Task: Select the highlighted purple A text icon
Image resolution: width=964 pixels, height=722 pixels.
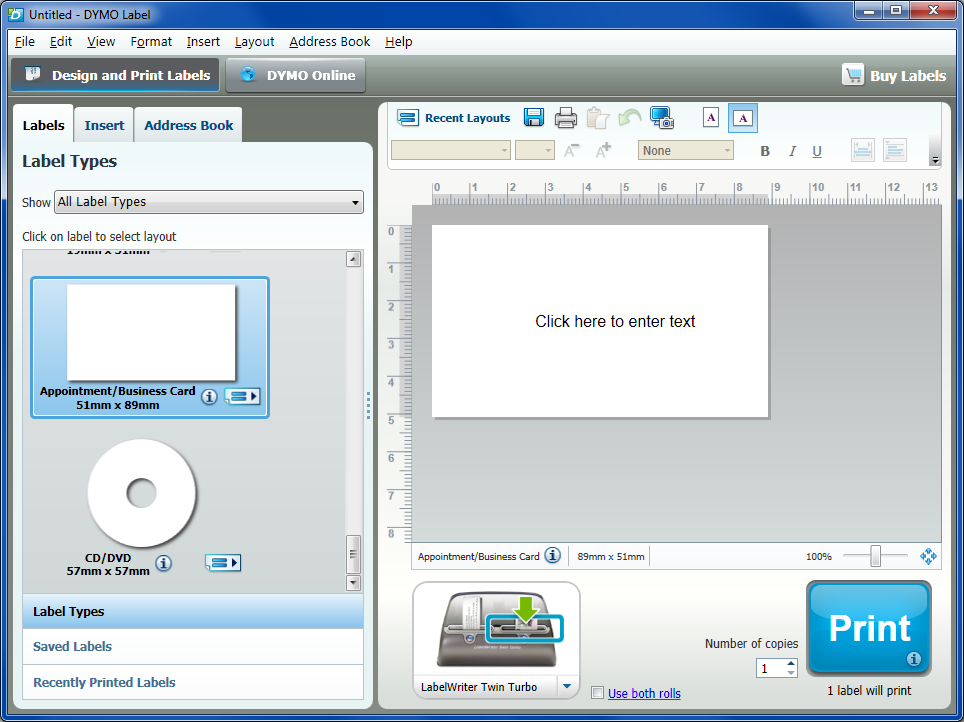Action: (x=742, y=117)
